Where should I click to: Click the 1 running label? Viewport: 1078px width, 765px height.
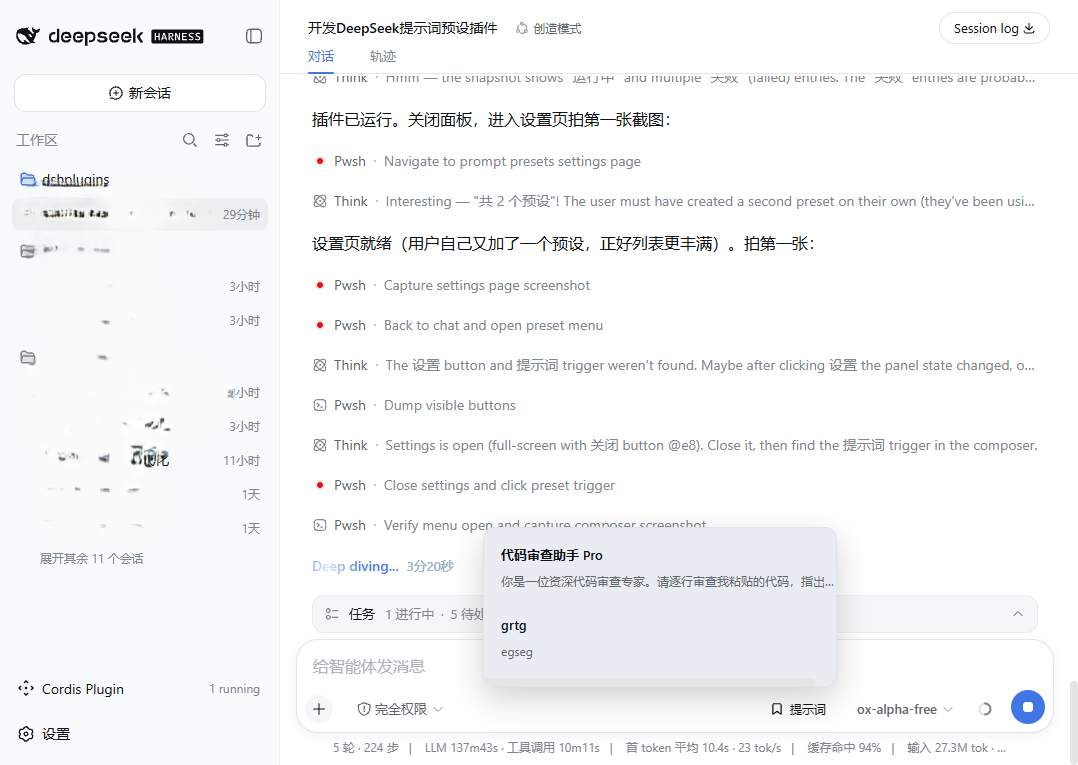tap(234, 689)
